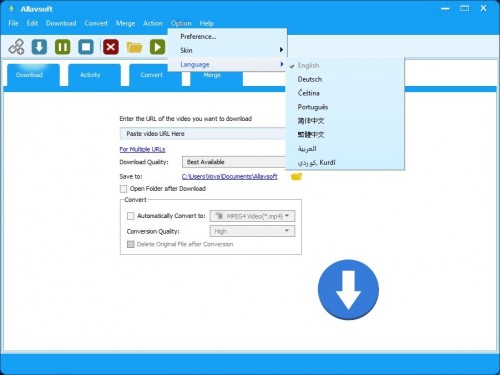Viewport: 500px width, 375px height.
Task: Stop download with the square stop icon
Action: click(86, 47)
